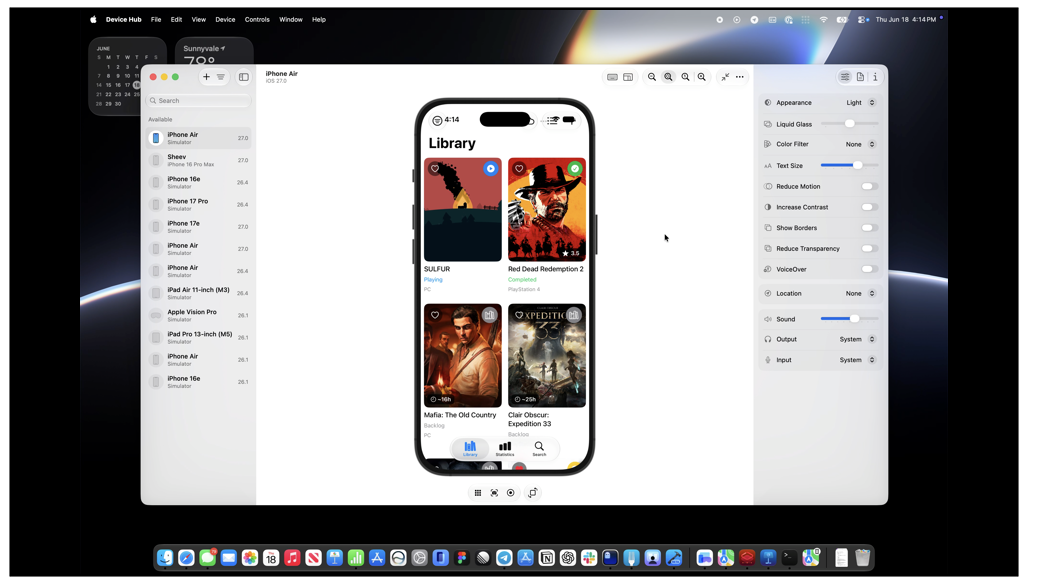Adjust the Sound volume slider

pos(850,318)
